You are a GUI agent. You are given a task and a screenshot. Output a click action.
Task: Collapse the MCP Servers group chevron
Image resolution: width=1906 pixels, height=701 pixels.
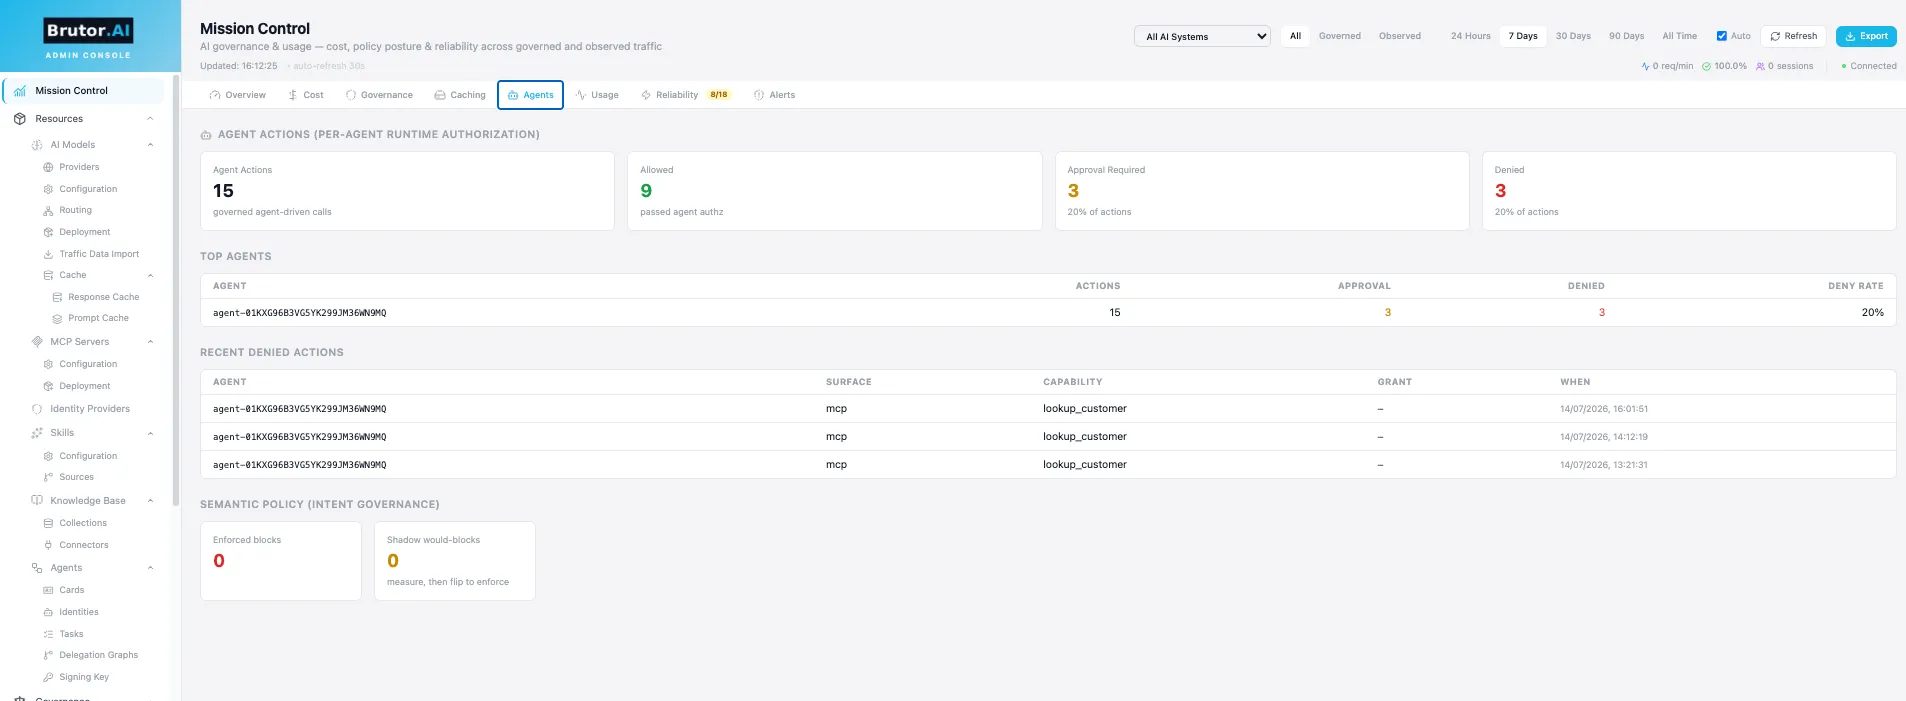pyautogui.click(x=150, y=342)
